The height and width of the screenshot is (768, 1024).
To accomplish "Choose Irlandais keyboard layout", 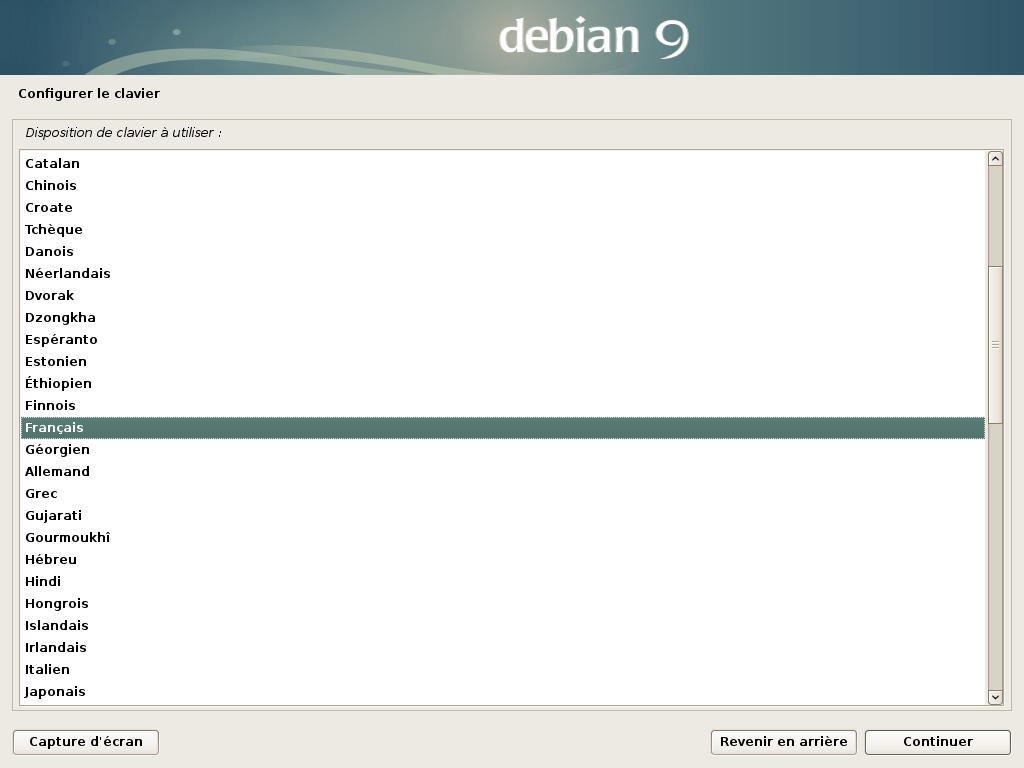I will point(502,647).
